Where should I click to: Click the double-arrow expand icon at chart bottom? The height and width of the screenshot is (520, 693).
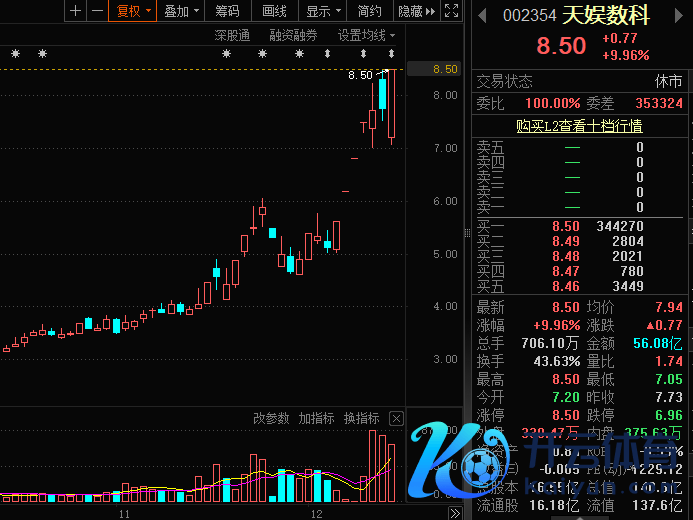click(x=455, y=513)
